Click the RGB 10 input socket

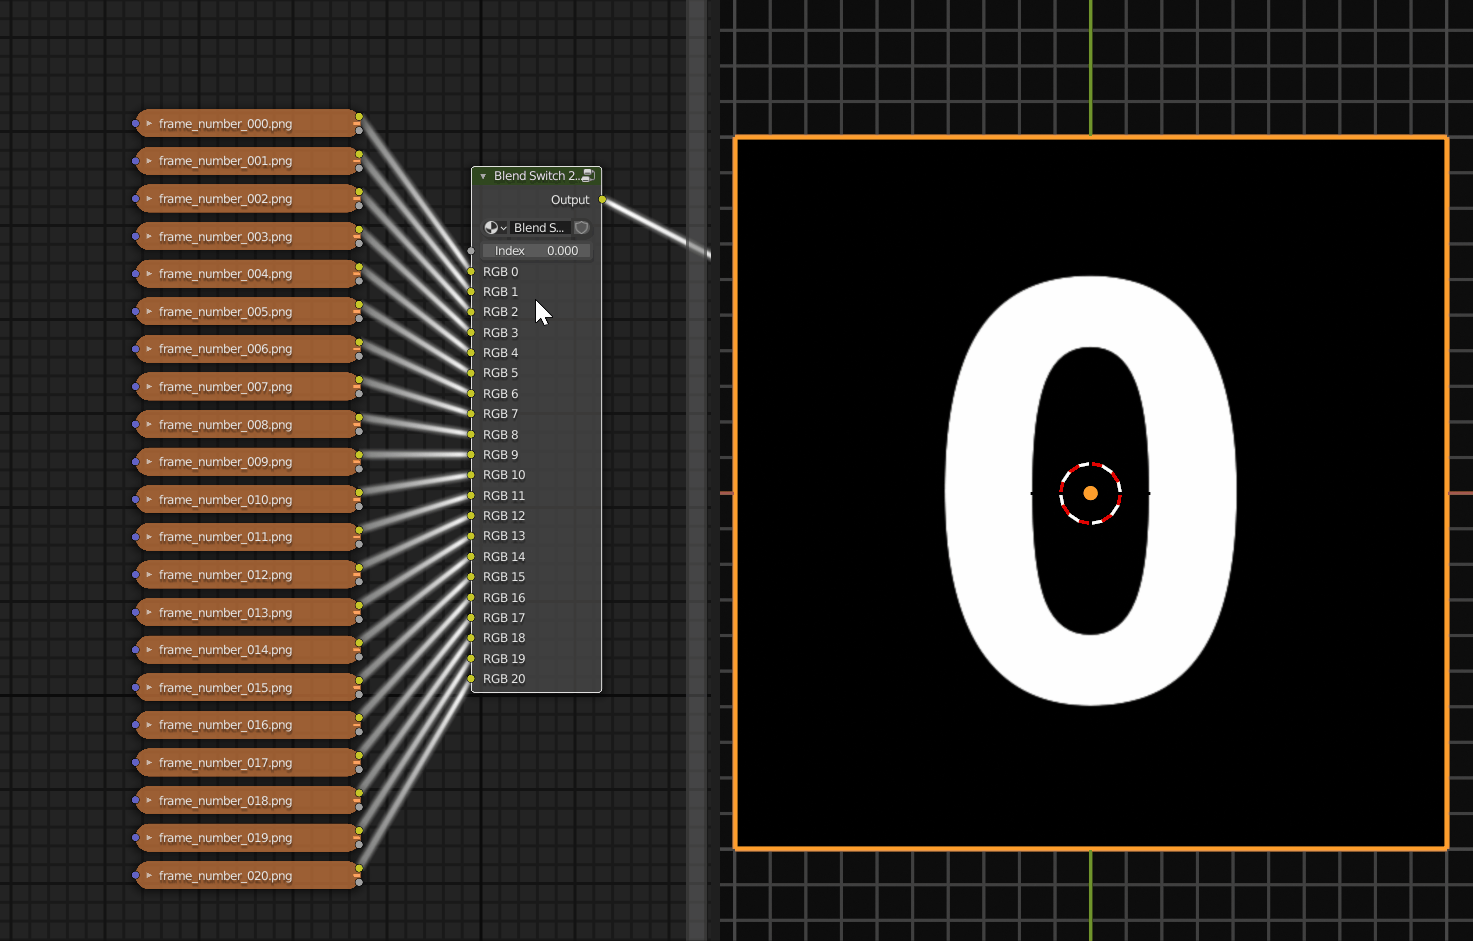(x=471, y=475)
